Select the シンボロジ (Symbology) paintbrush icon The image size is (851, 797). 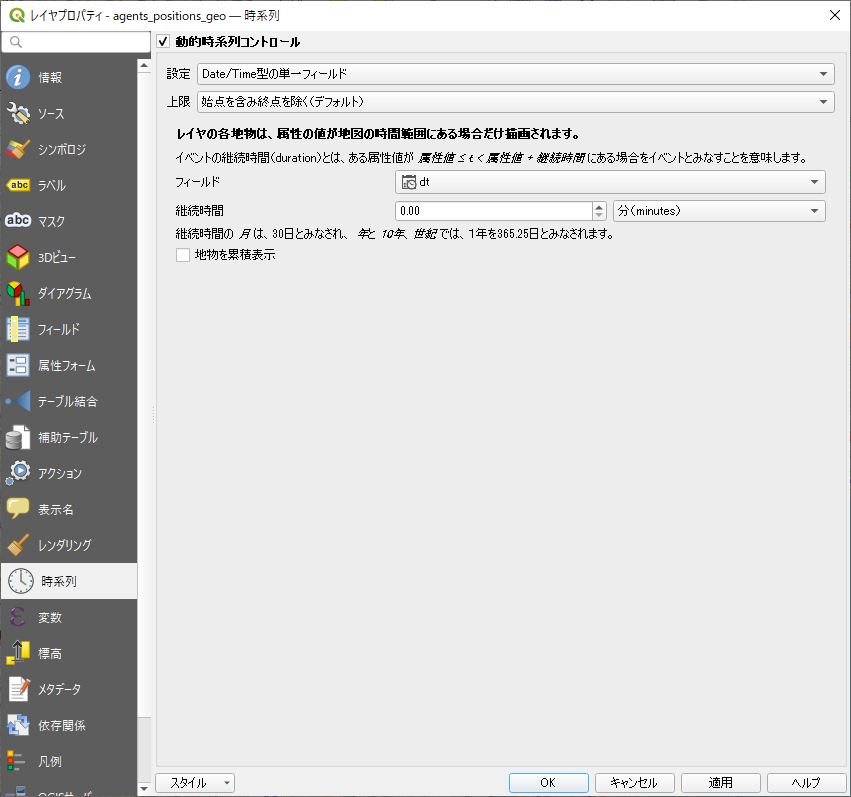(x=19, y=150)
